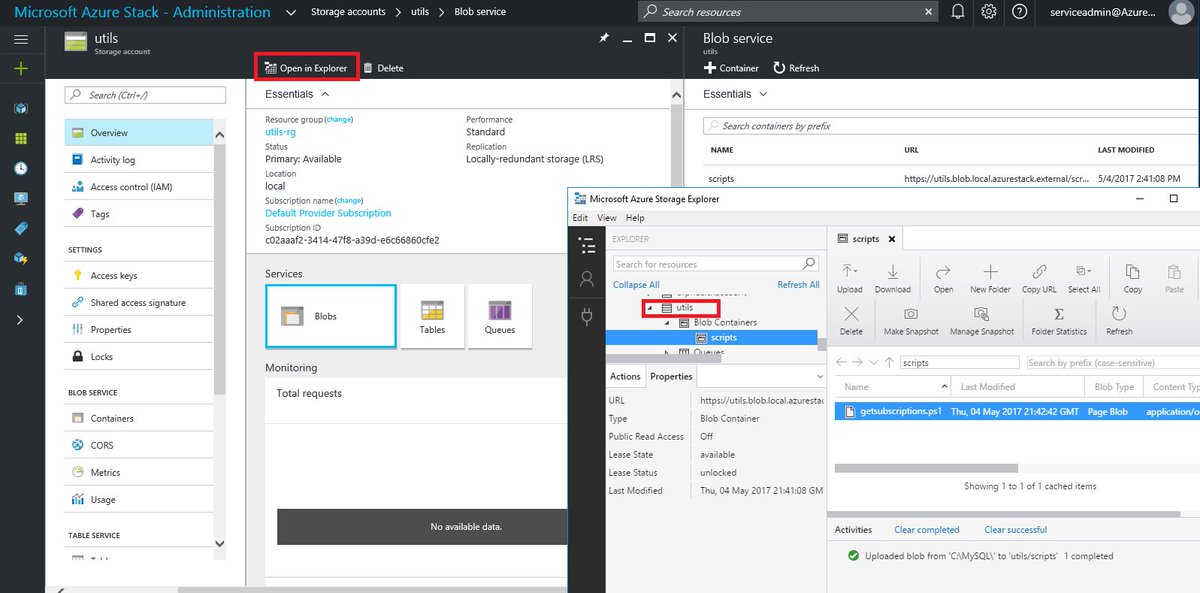Open Default Provider Subscription link

click(328, 213)
